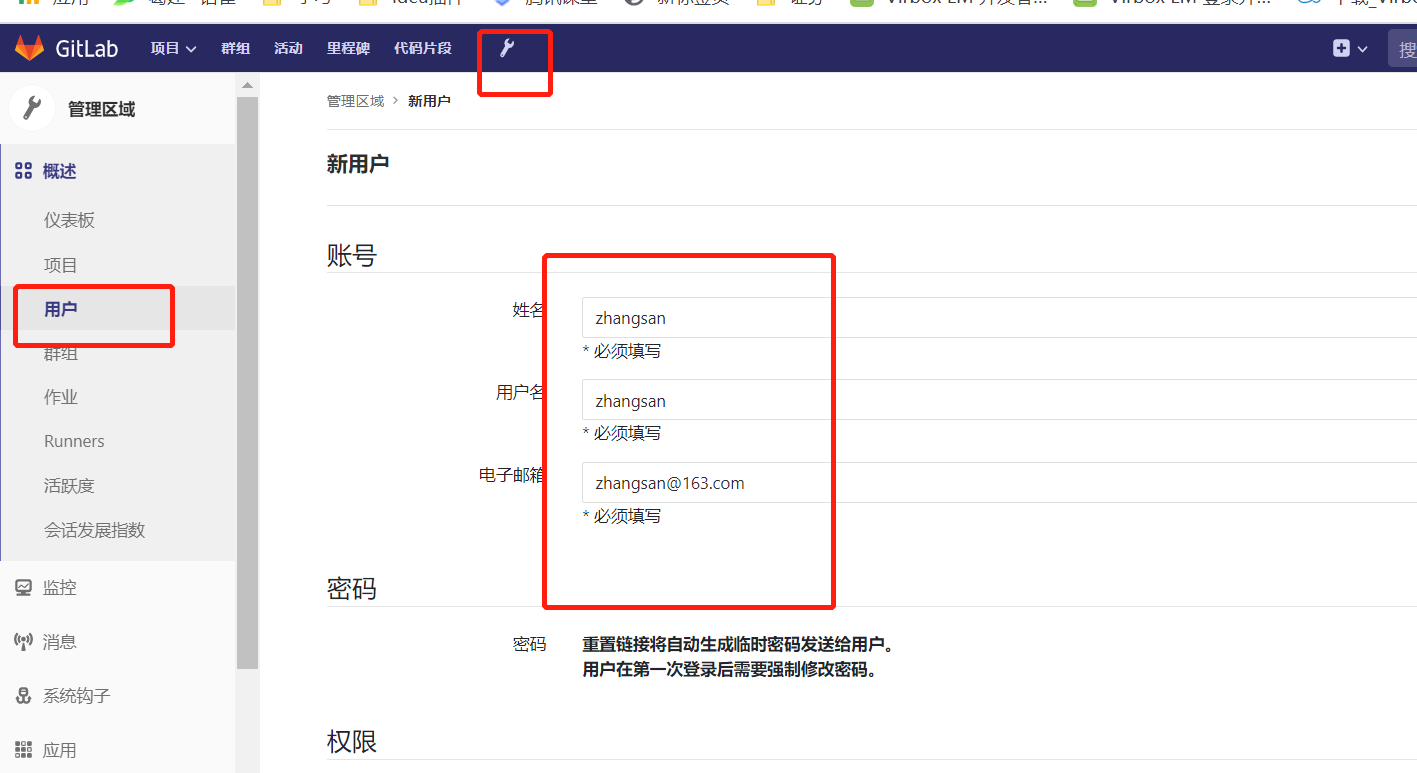Open 活动 in the top navigation

click(288, 48)
